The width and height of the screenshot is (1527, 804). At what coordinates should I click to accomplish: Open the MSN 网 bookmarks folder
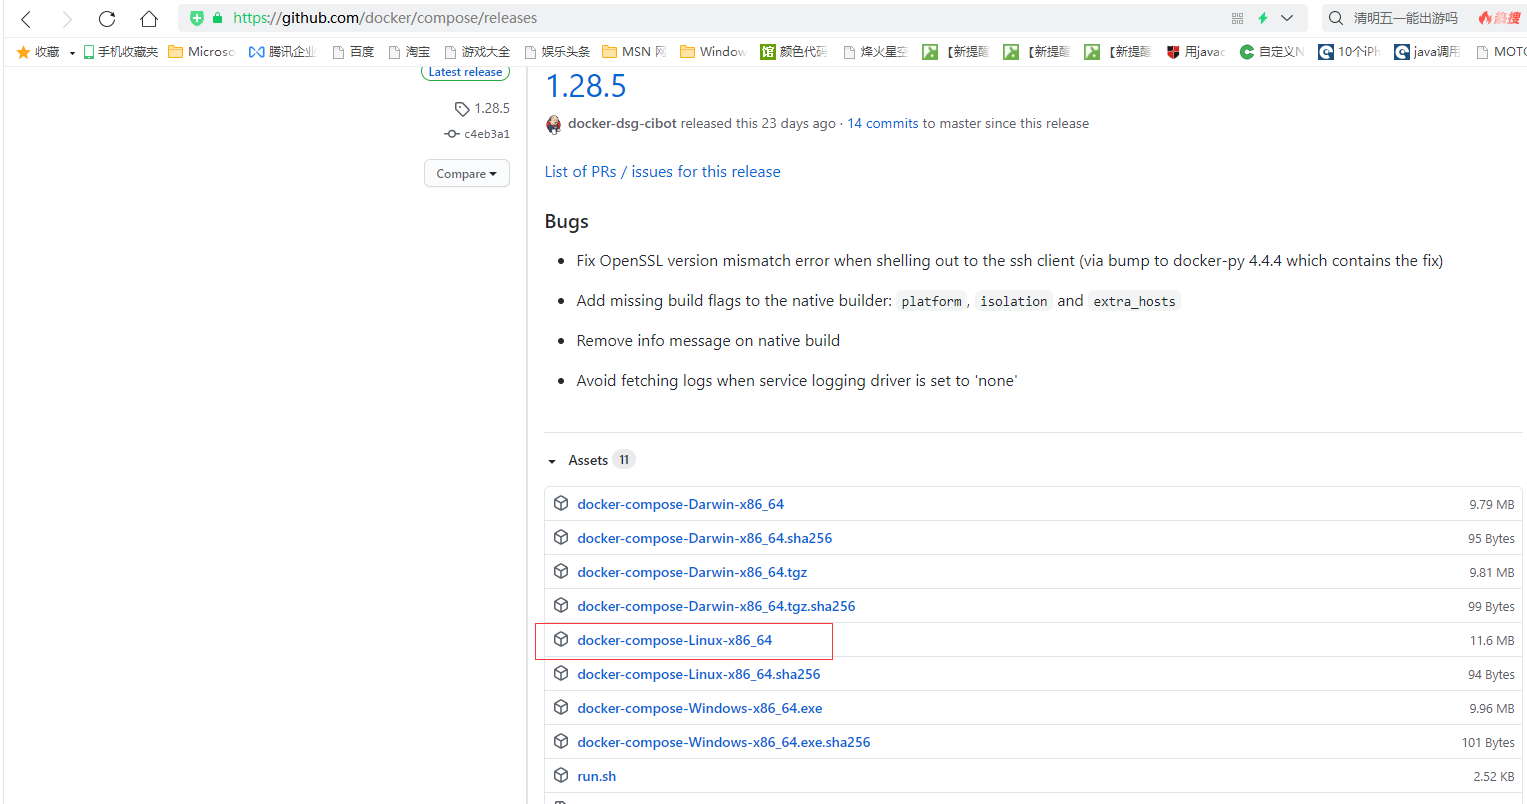[x=634, y=52]
